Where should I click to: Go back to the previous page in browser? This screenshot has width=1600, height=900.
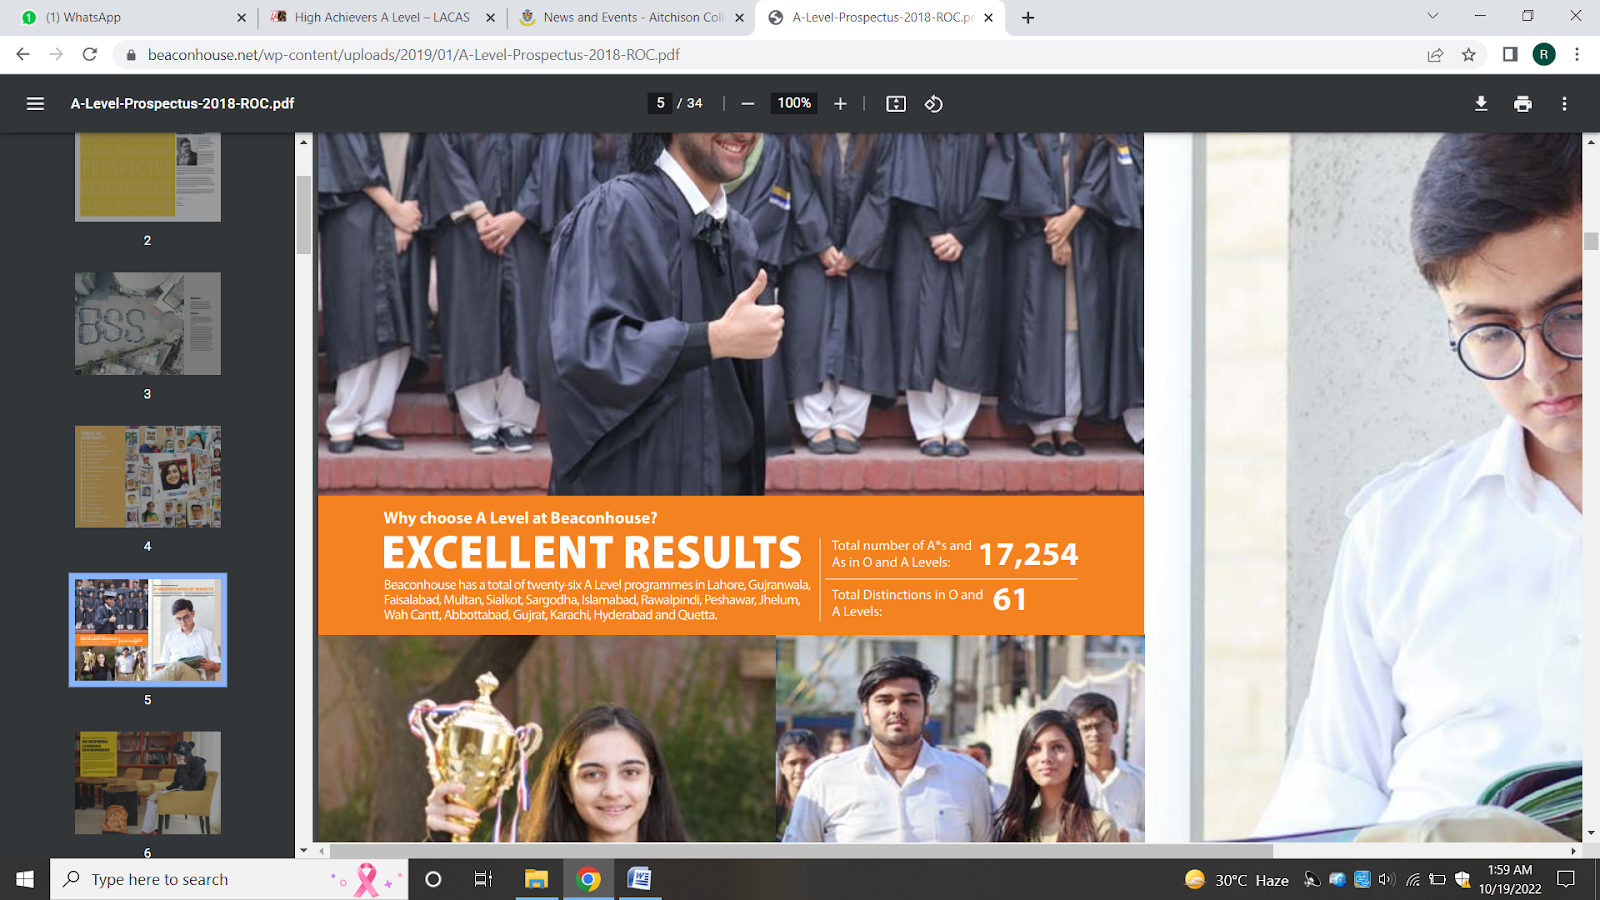click(x=23, y=54)
